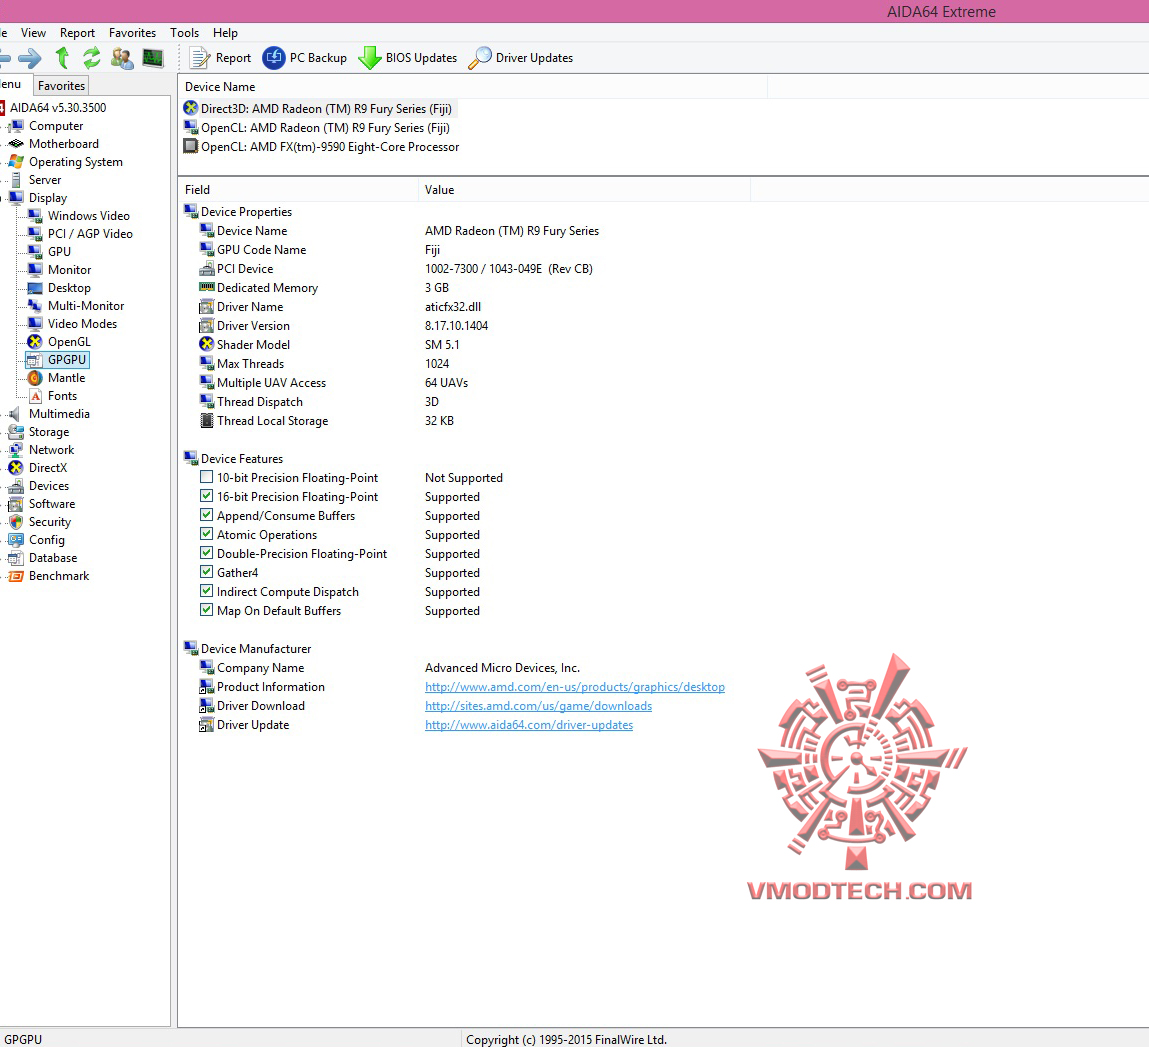The image size is (1149, 1047).
Task: Click Atomic Operations checkbox
Action: point(207,534)
